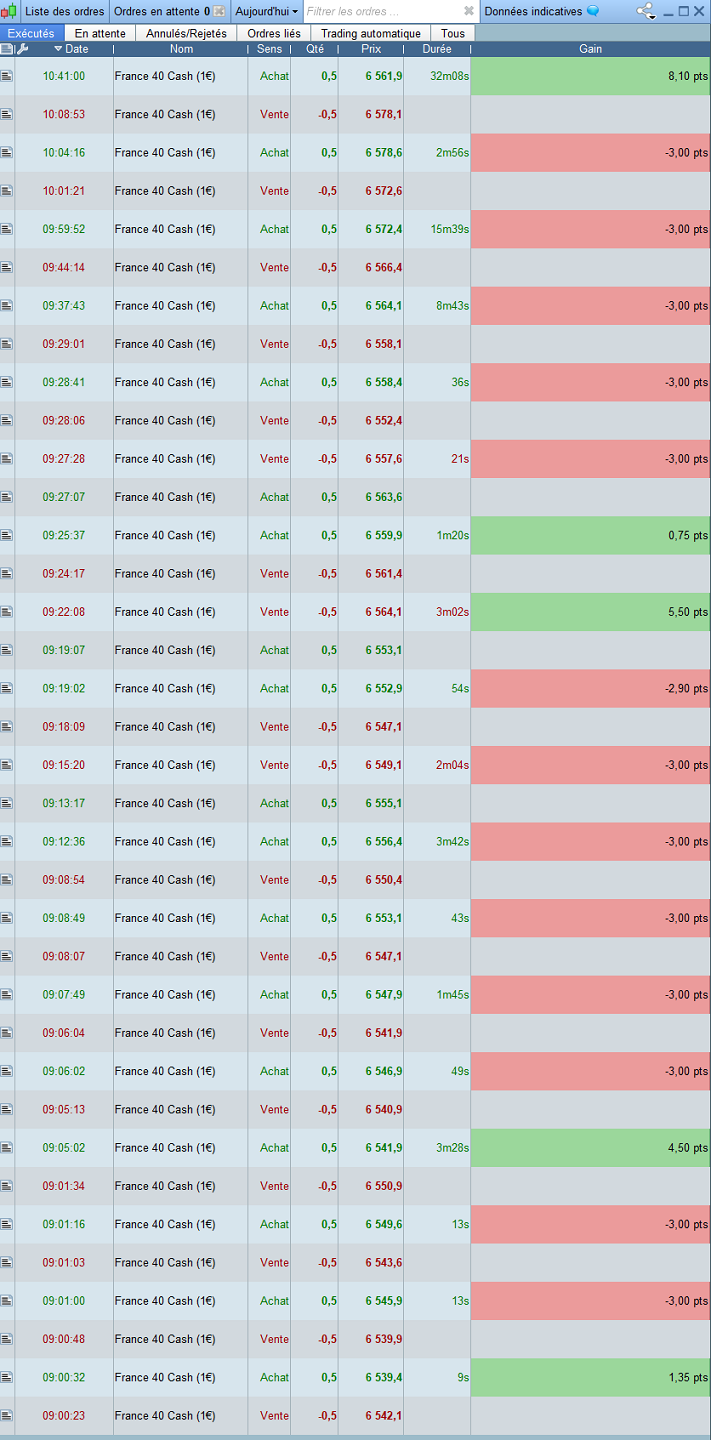Open details icon for the 09:27:28 order
This screenshot has width=711, height=1440.
(7, 459)
